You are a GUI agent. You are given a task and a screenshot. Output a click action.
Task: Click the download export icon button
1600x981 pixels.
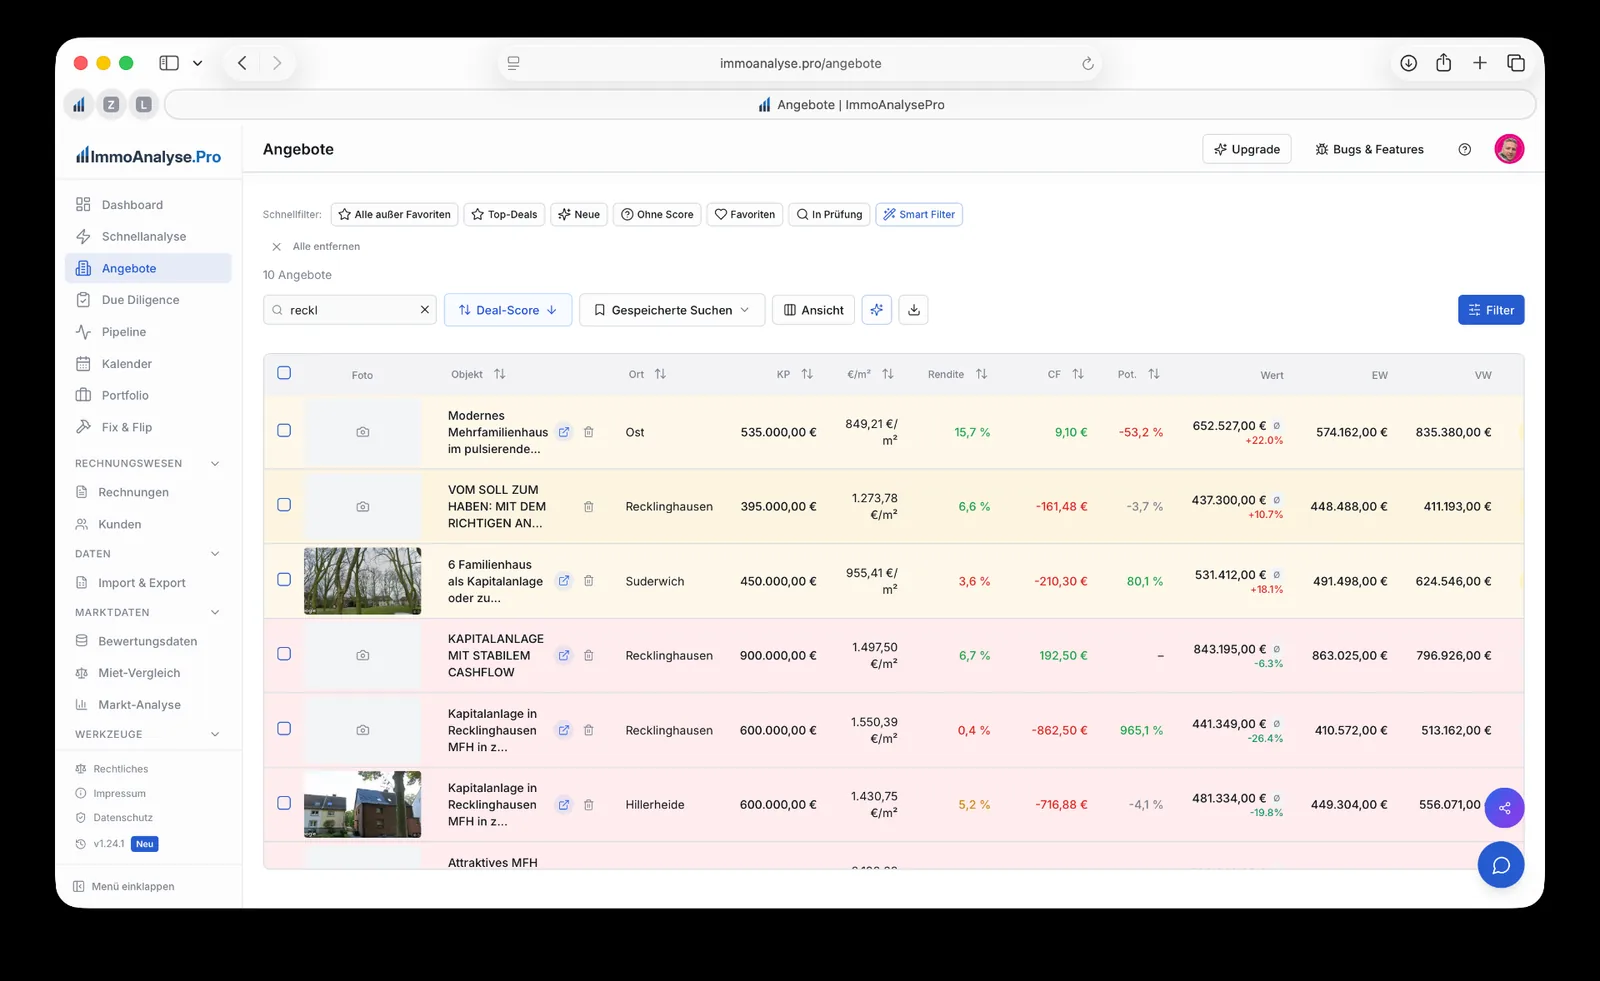pos(914,310)
